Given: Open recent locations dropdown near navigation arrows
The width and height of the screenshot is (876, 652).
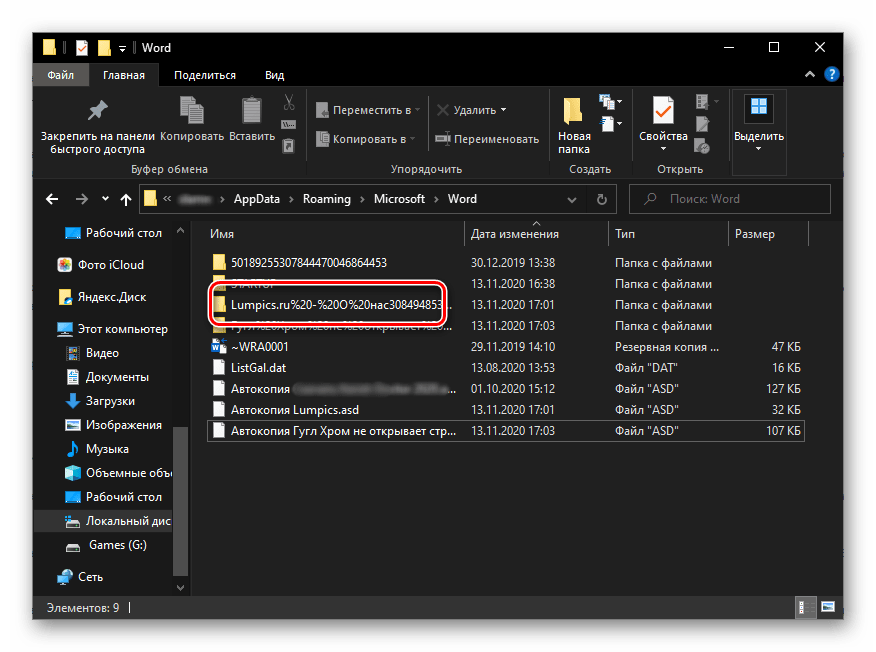Looking at the screenshot, I should [x=105, y=199].
